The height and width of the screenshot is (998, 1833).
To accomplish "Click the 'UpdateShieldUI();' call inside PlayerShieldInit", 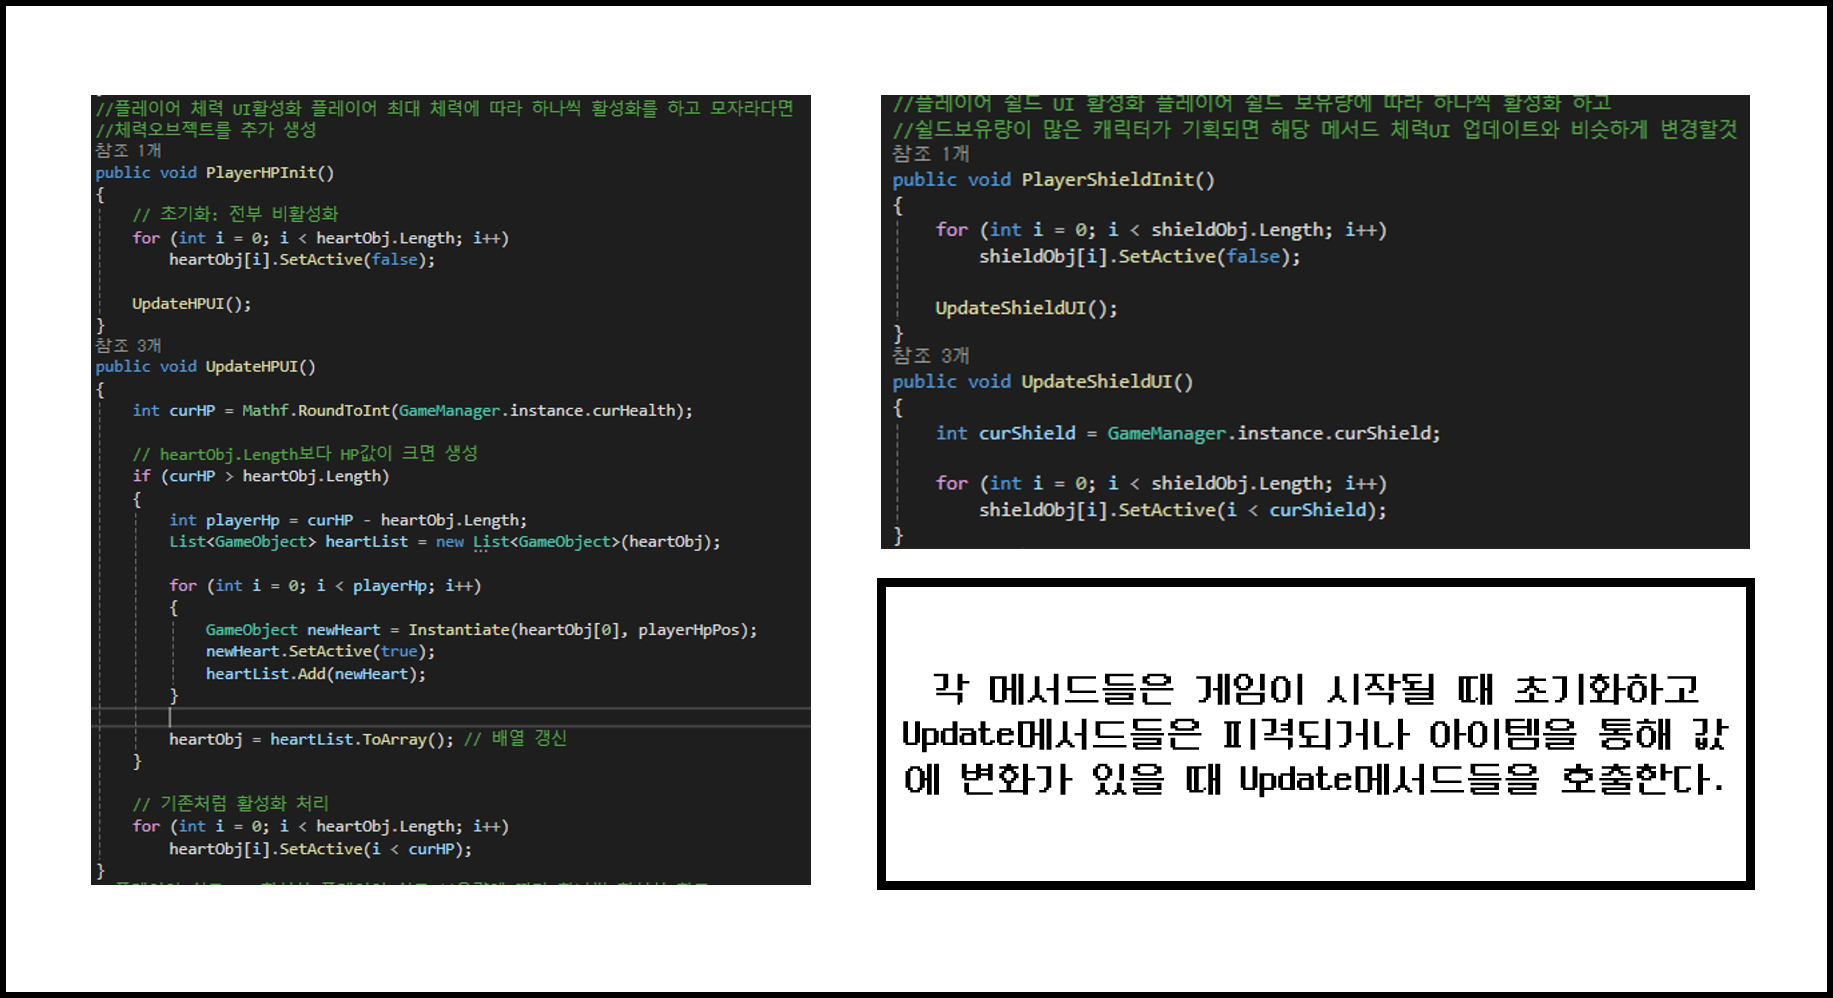I will coord(1026,308).
